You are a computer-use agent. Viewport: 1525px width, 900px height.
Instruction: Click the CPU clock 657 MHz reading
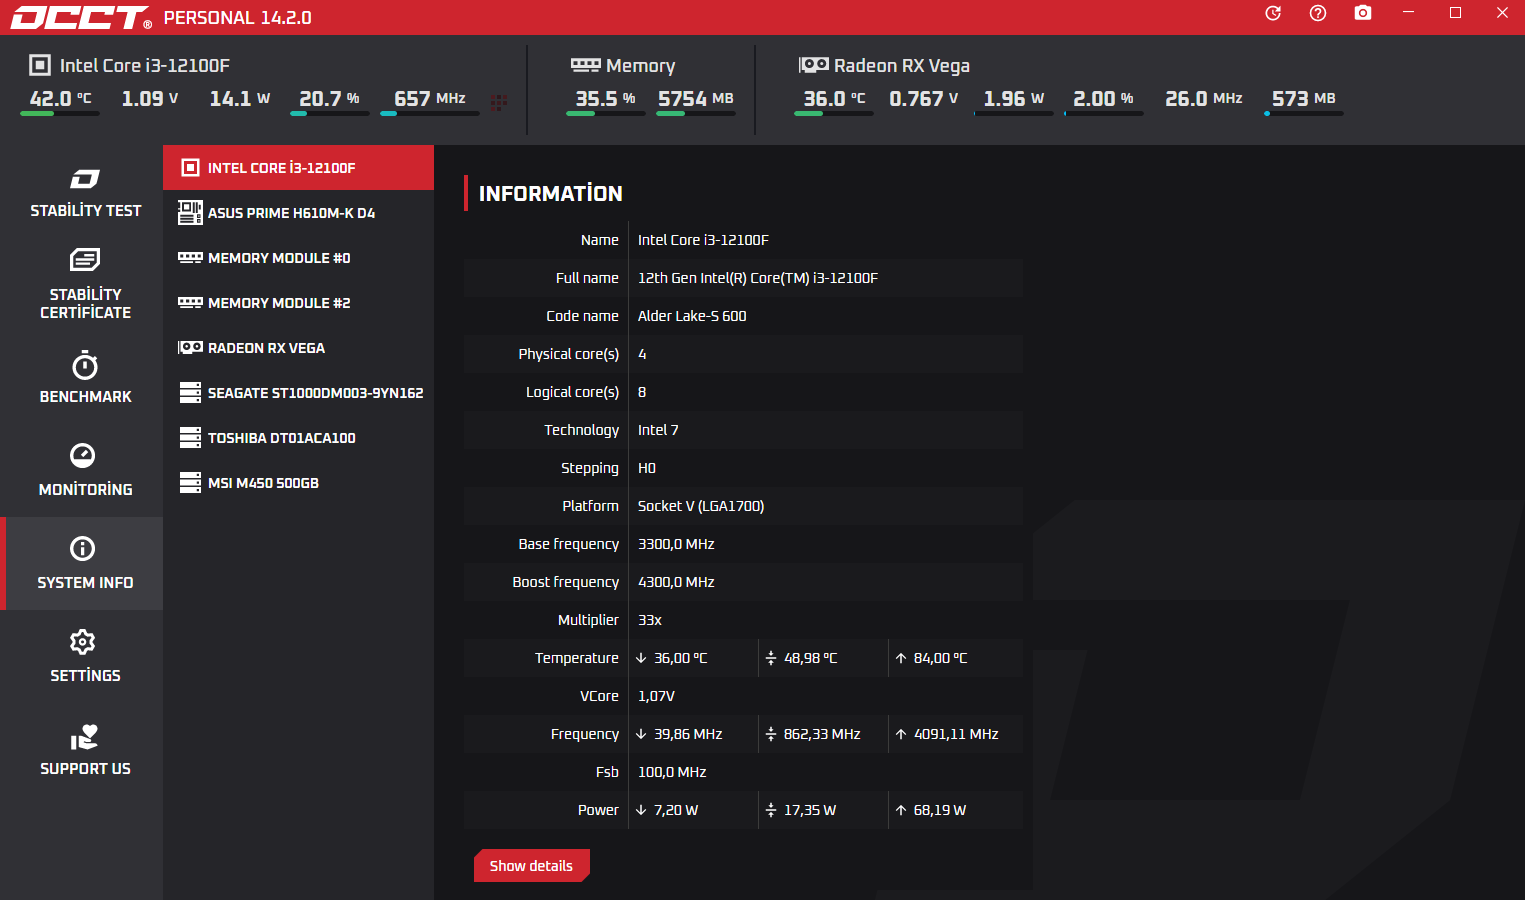(430, 98)
